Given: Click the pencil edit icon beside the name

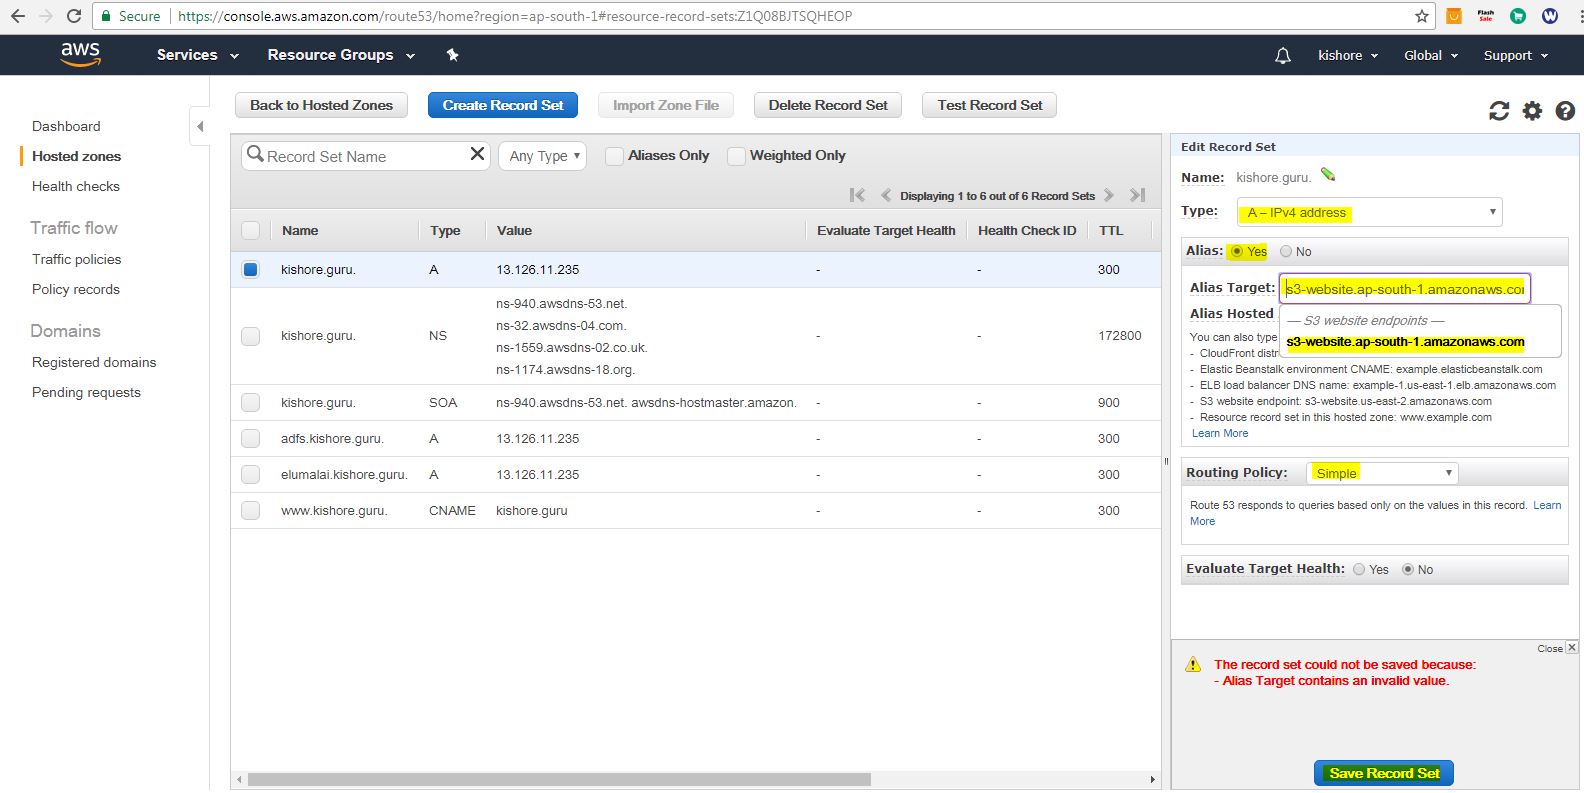Looking at the screenshot, I should click(1328, 176).
